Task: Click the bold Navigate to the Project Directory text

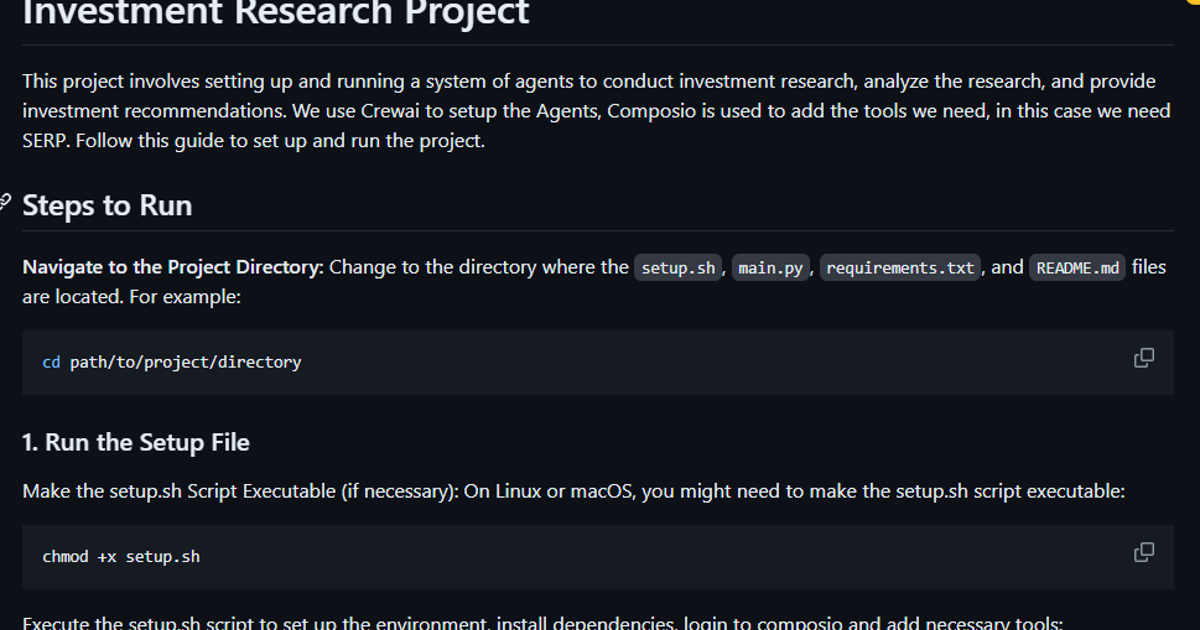Action: (172, 267)
